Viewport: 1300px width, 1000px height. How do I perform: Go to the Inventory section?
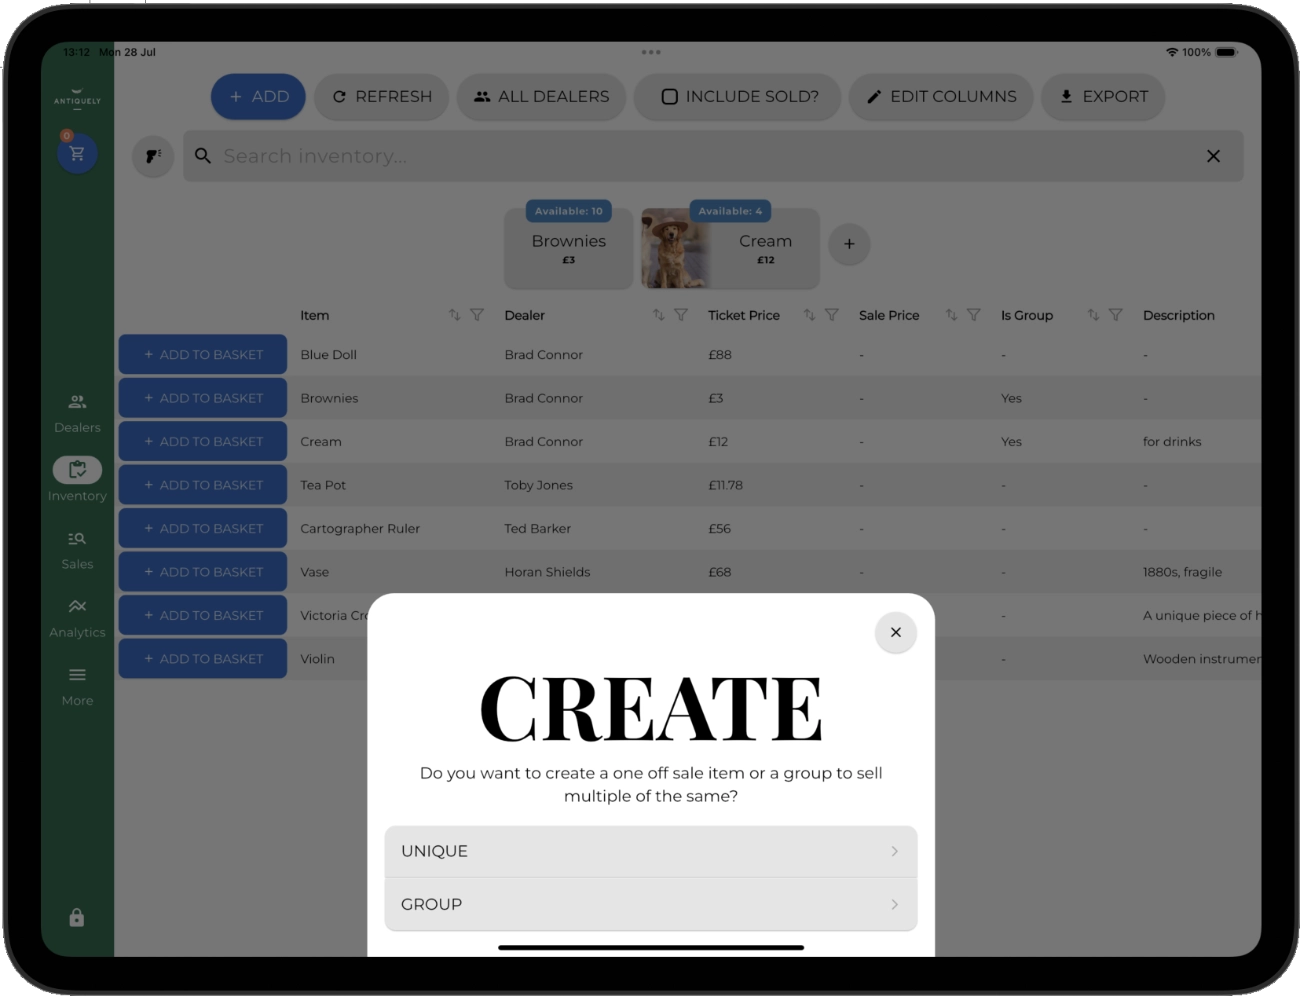click(77, 481)
